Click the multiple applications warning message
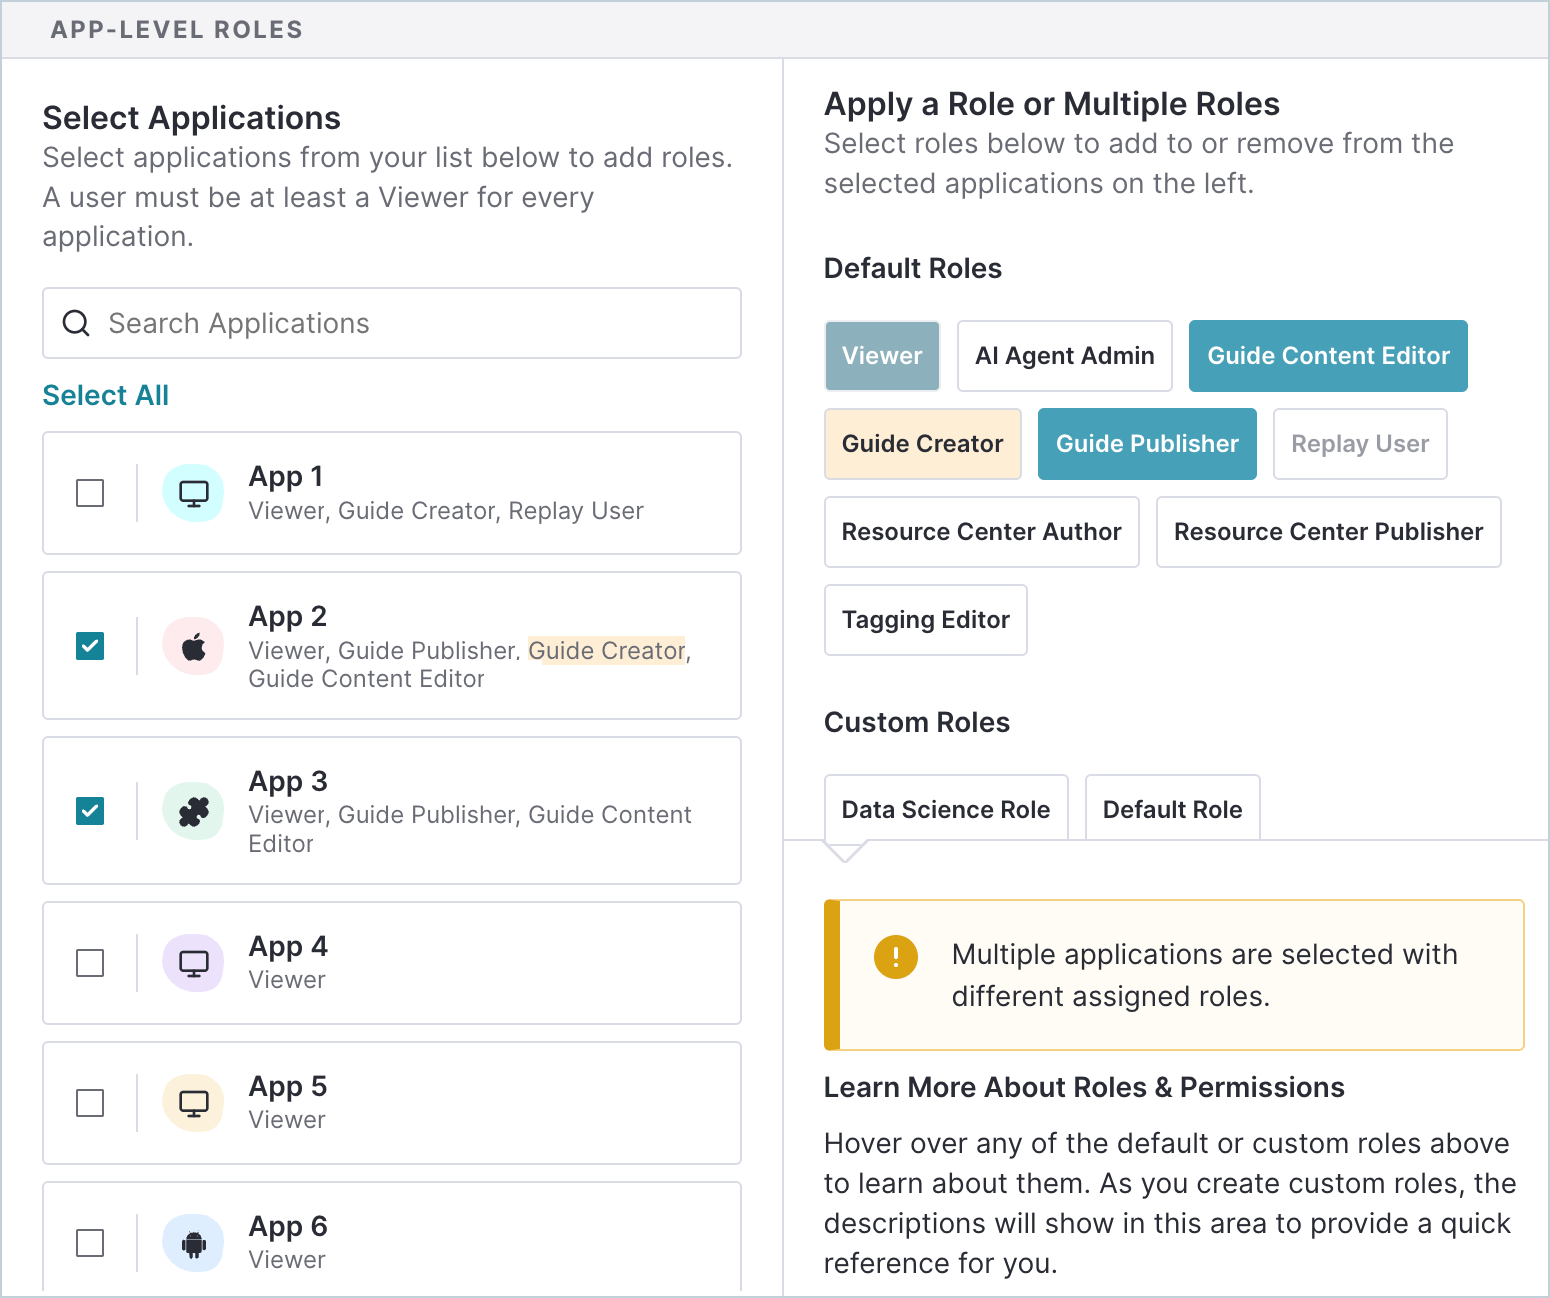 point(1204,975)
